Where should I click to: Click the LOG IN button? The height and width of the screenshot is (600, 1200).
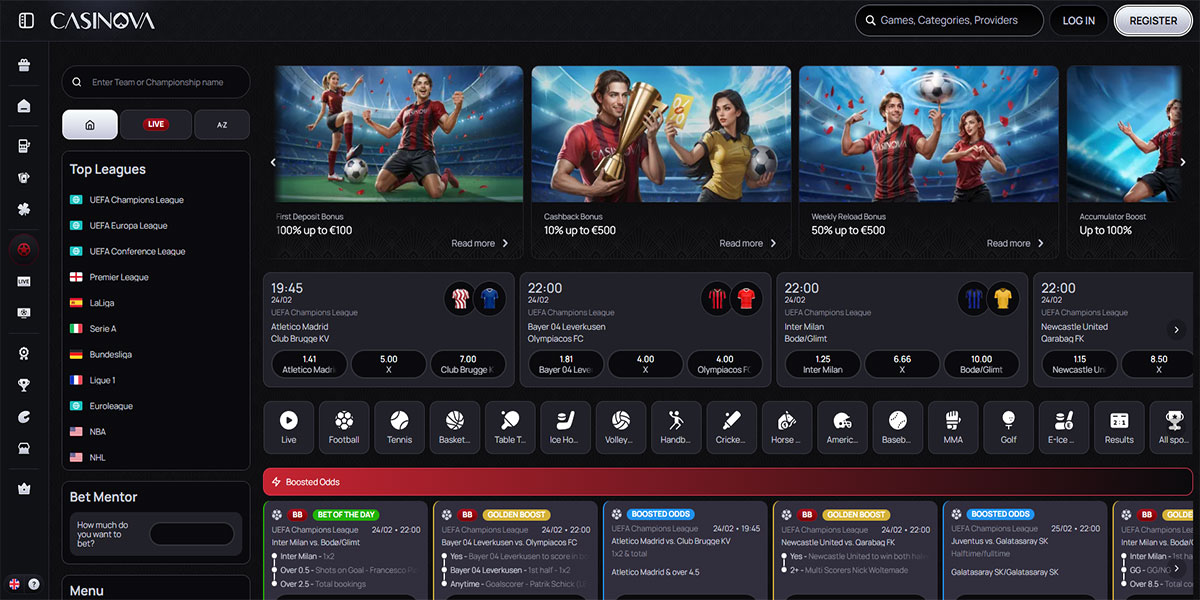coord(1078,20)
